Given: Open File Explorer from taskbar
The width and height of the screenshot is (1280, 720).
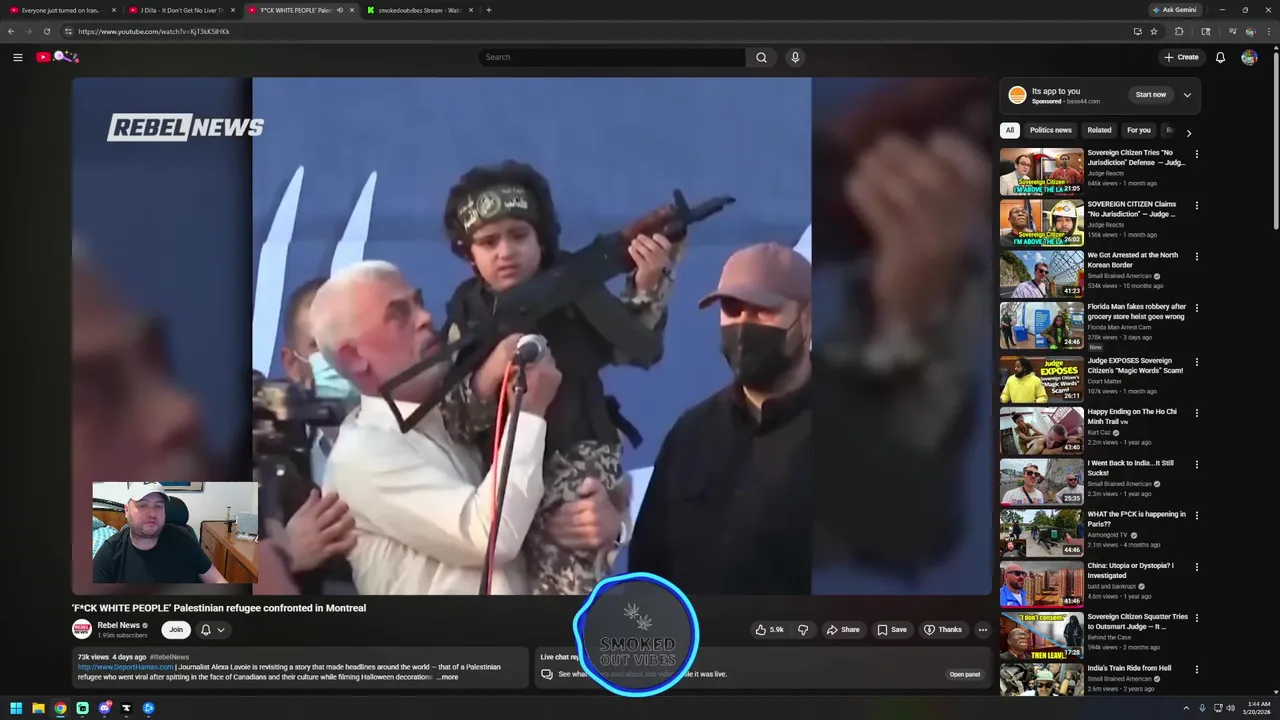Looking at the screenshot, I should (x=38, y=708).
